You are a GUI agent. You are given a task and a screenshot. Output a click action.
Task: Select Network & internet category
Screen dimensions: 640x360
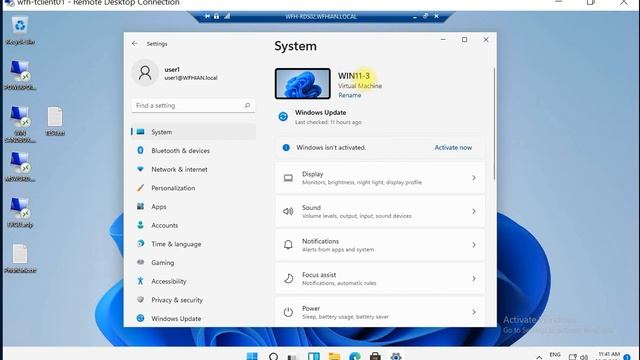pos(193,169)
